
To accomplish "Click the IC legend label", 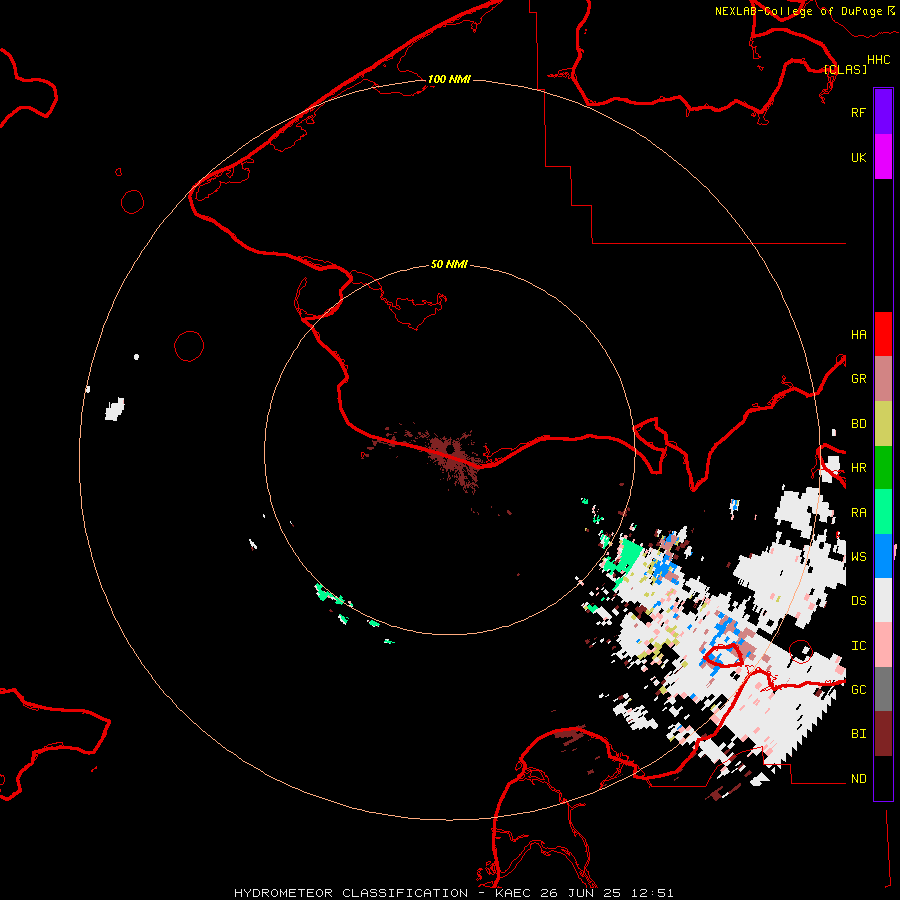I will pos(858,646).
